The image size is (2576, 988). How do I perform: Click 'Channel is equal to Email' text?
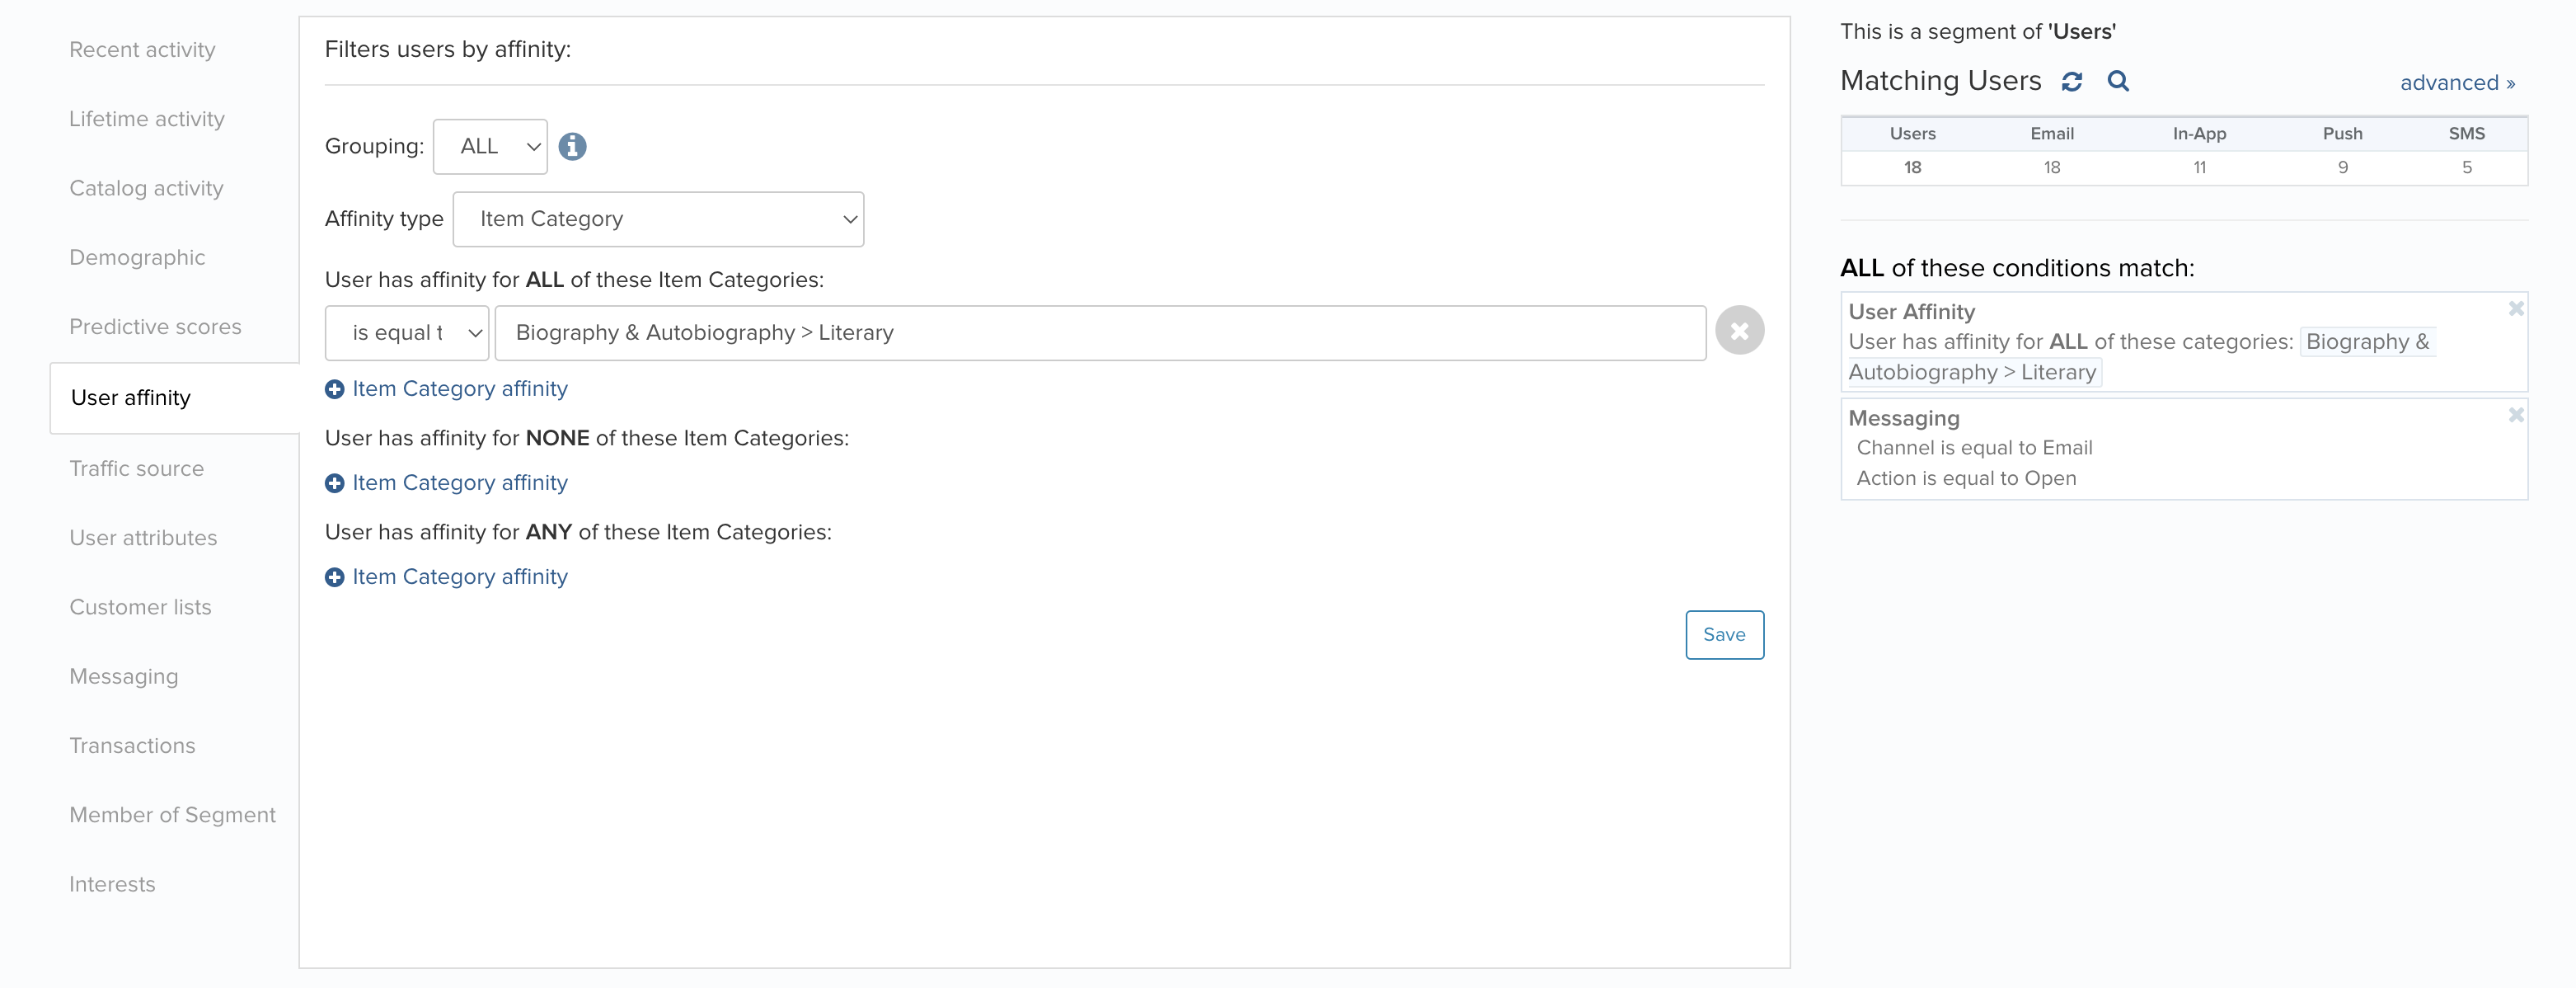click(1974, 448)
